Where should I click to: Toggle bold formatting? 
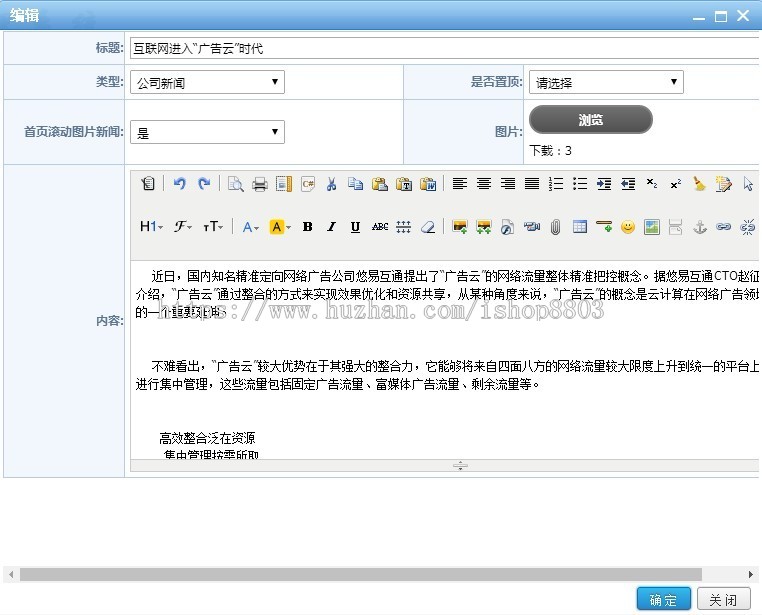click(307, 226)
